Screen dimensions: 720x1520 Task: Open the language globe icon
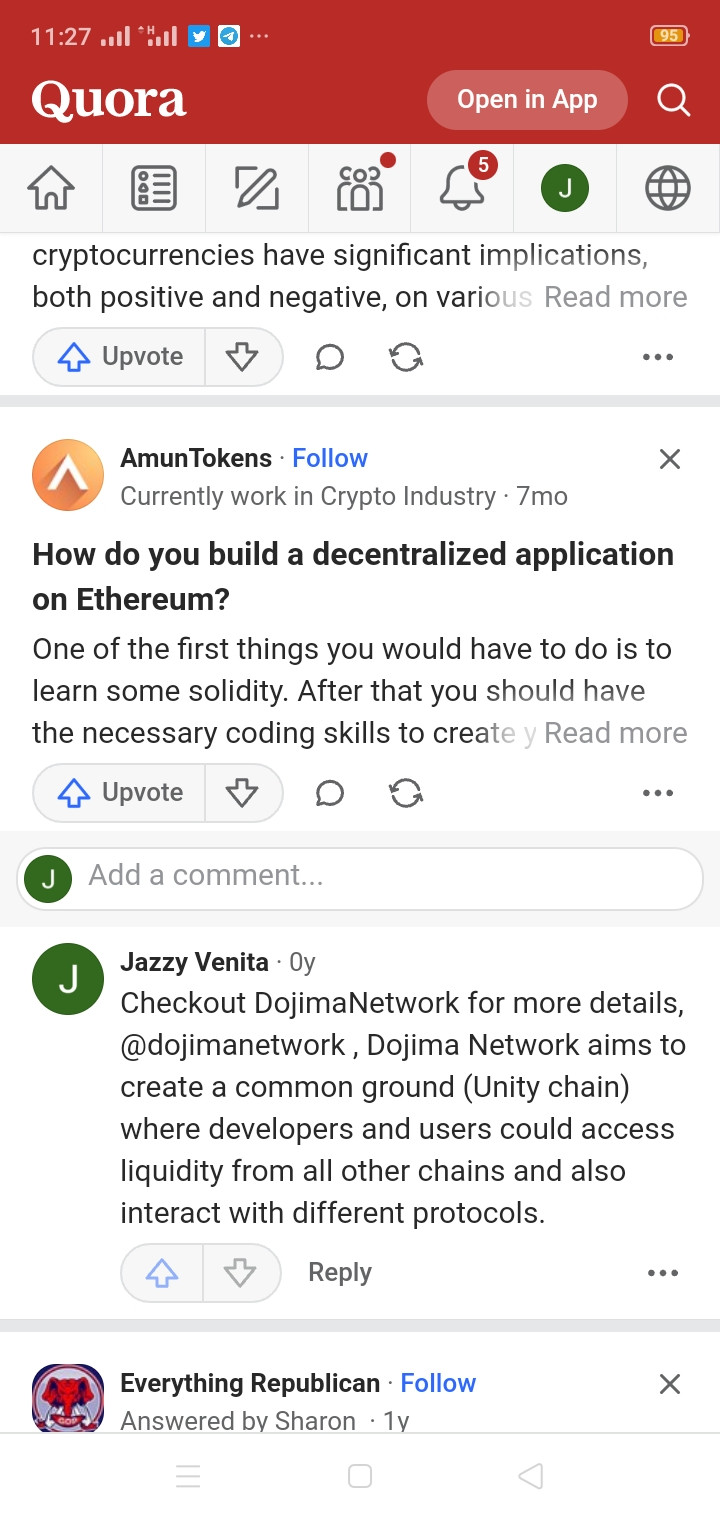click(667, 188)
